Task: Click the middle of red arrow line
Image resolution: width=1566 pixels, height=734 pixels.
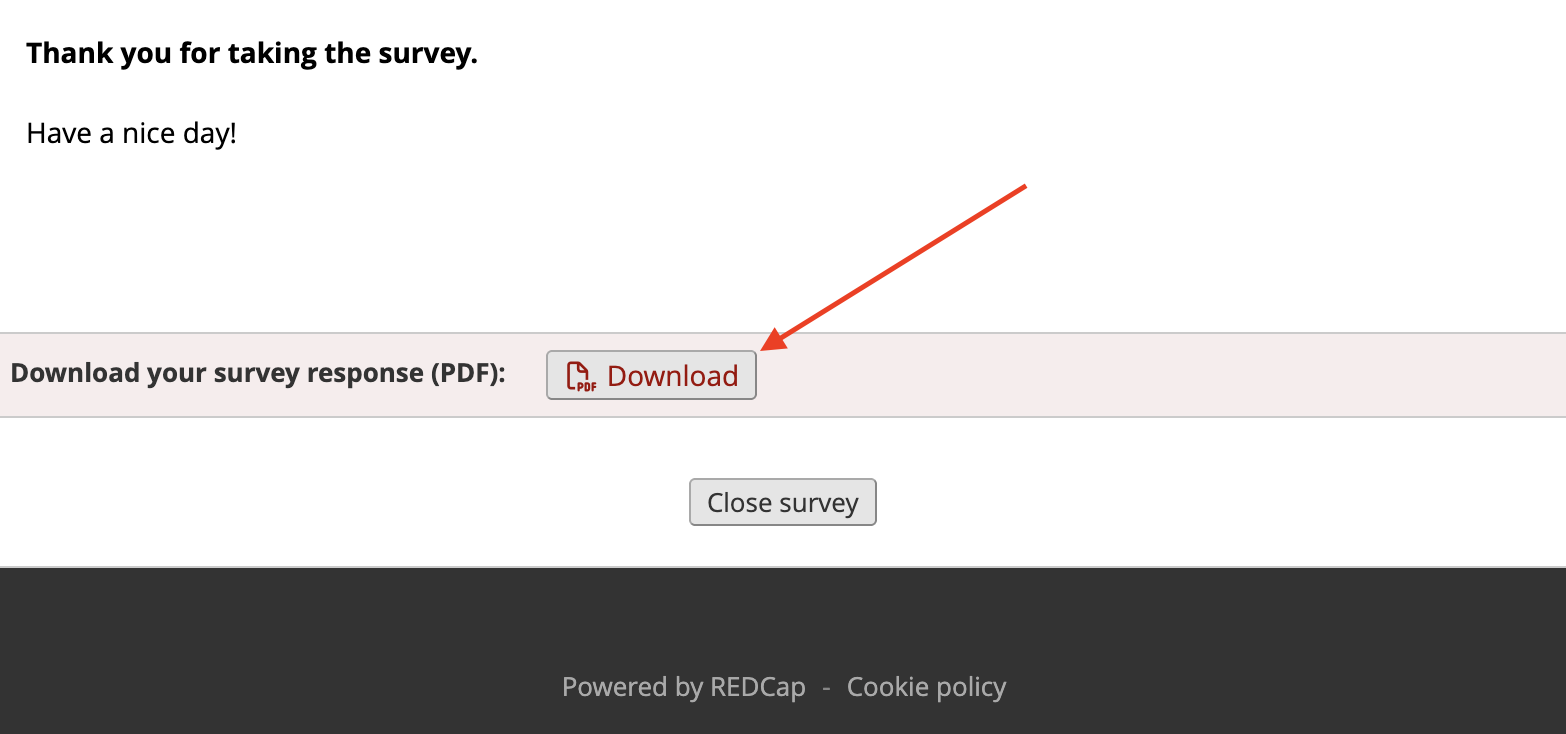Action: tap(897, 267)
